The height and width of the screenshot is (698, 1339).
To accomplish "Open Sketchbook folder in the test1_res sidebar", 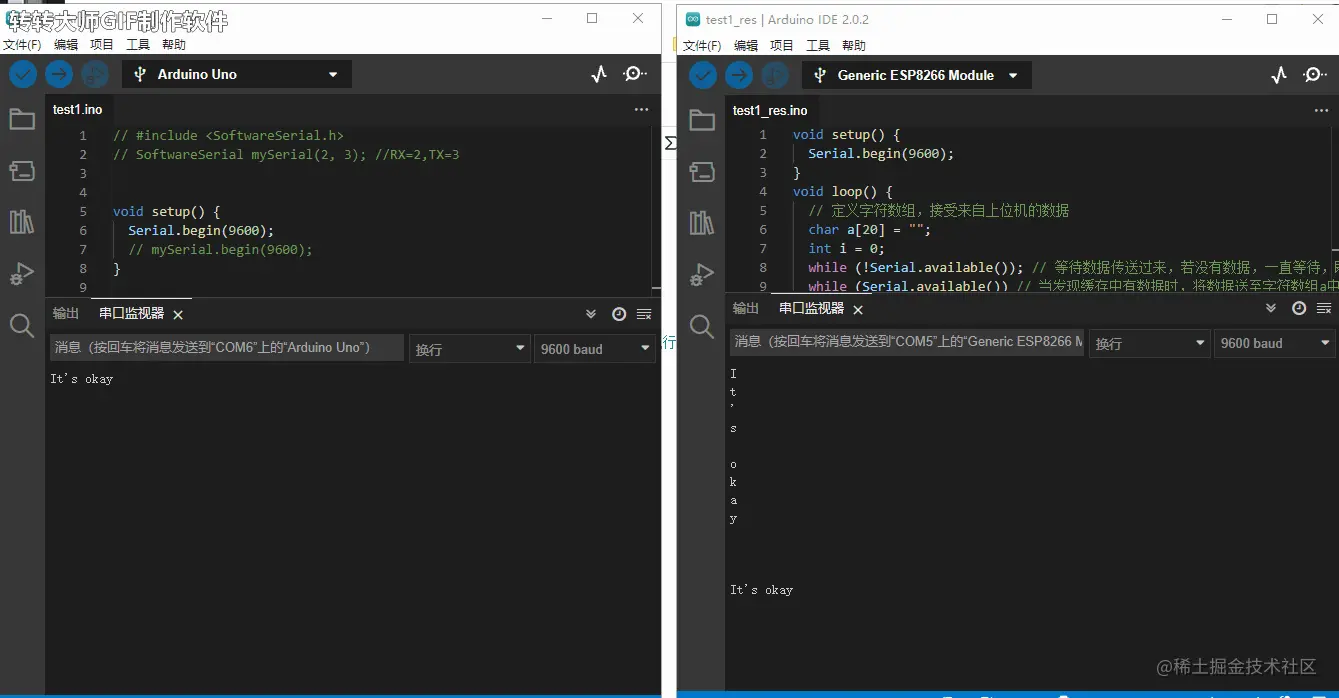I will (x=702, y=121).
